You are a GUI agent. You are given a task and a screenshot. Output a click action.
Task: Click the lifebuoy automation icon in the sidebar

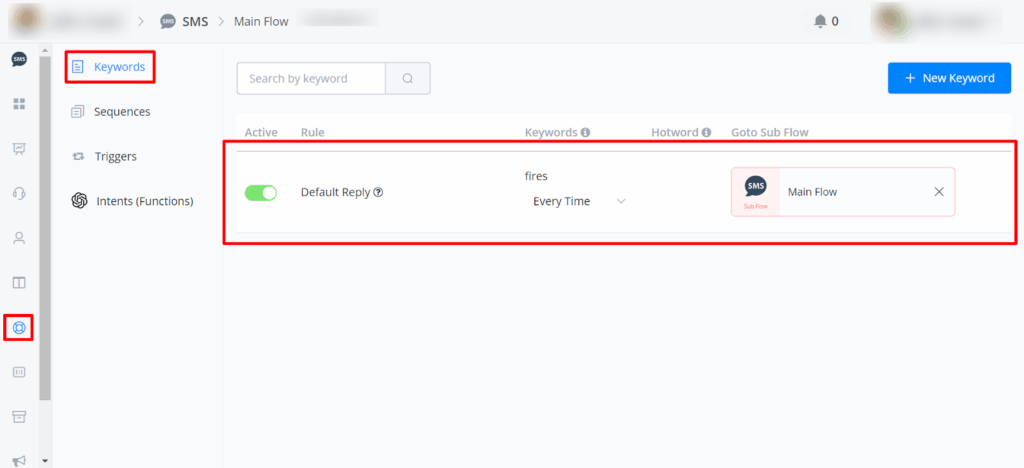[x=19, y=327]
